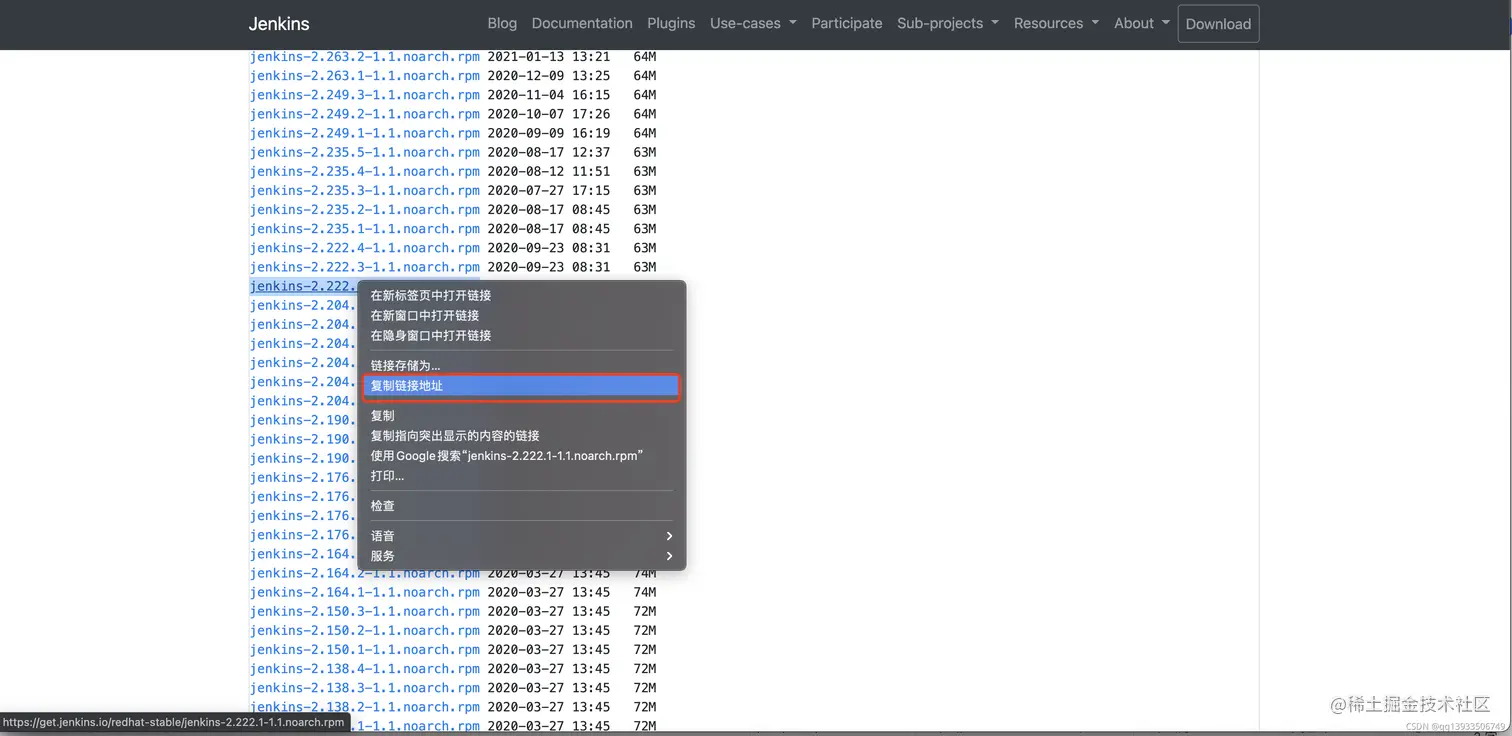Open jenkins-2.150.3-1.1.noarch.rpm link
The width and height of the screenshot is (1512, 736).
click(x=365, y=611)
